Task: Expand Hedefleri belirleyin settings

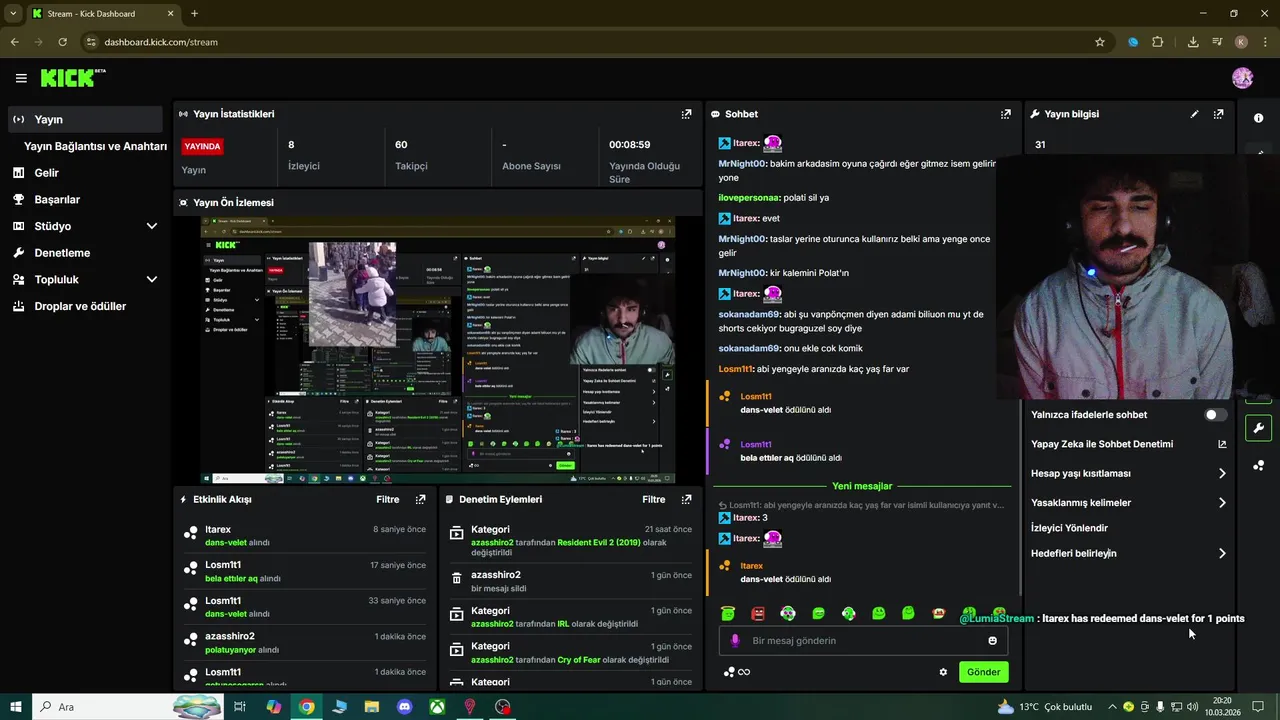Action: tap(1222, 553)
